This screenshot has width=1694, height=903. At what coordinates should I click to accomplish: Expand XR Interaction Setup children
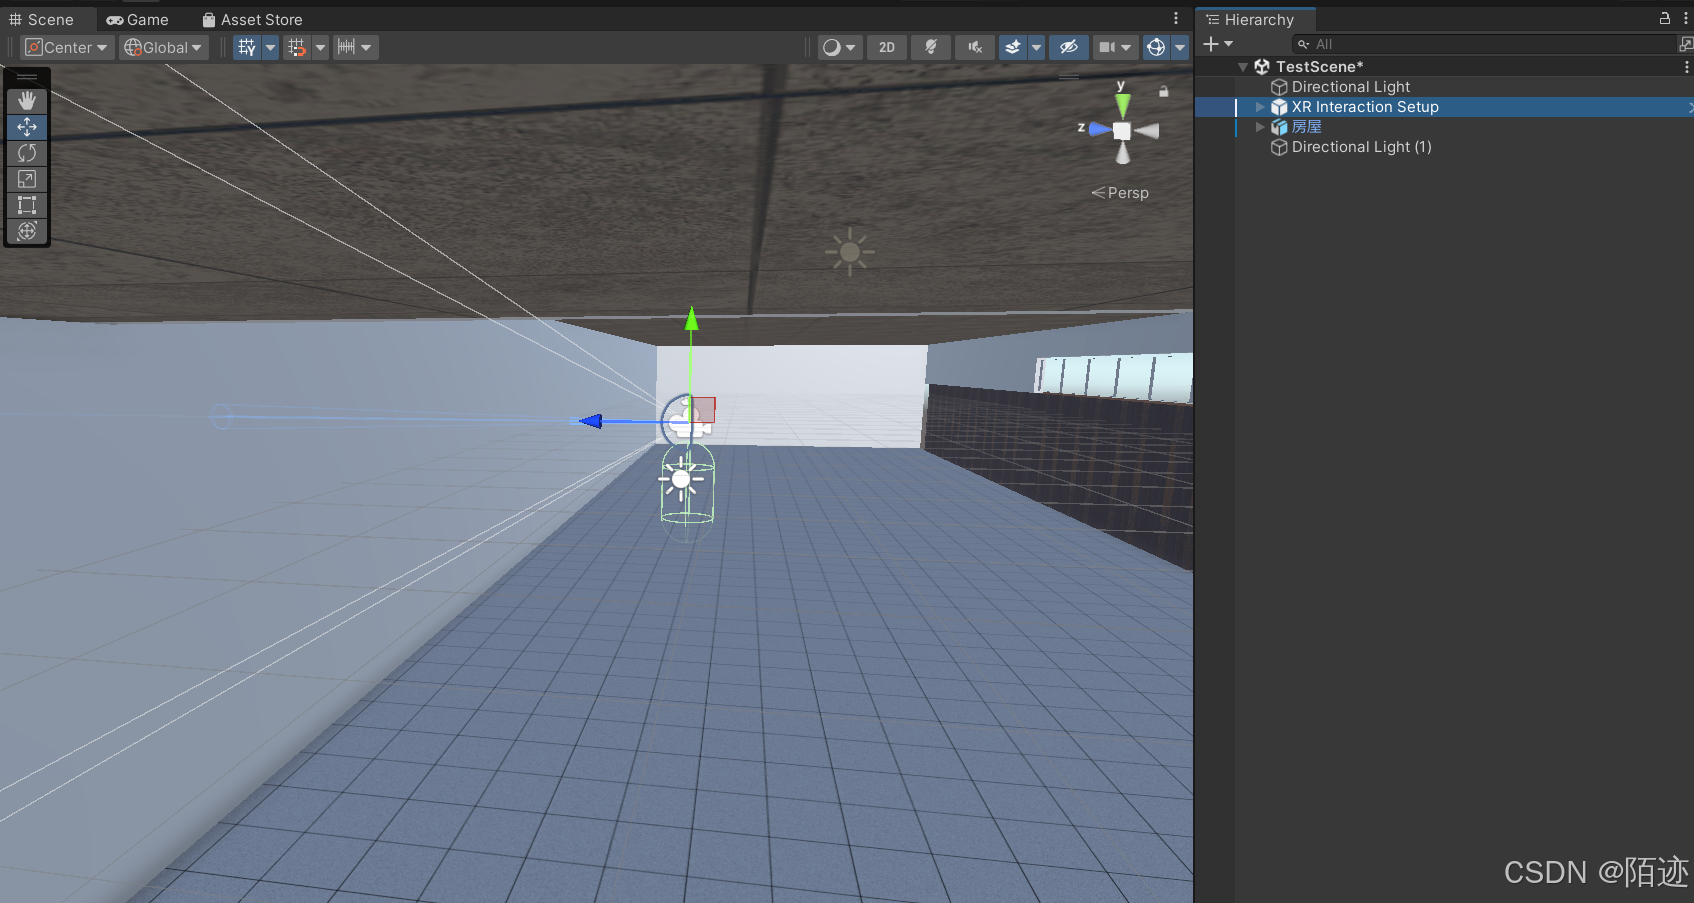[x=1260, y=107]
